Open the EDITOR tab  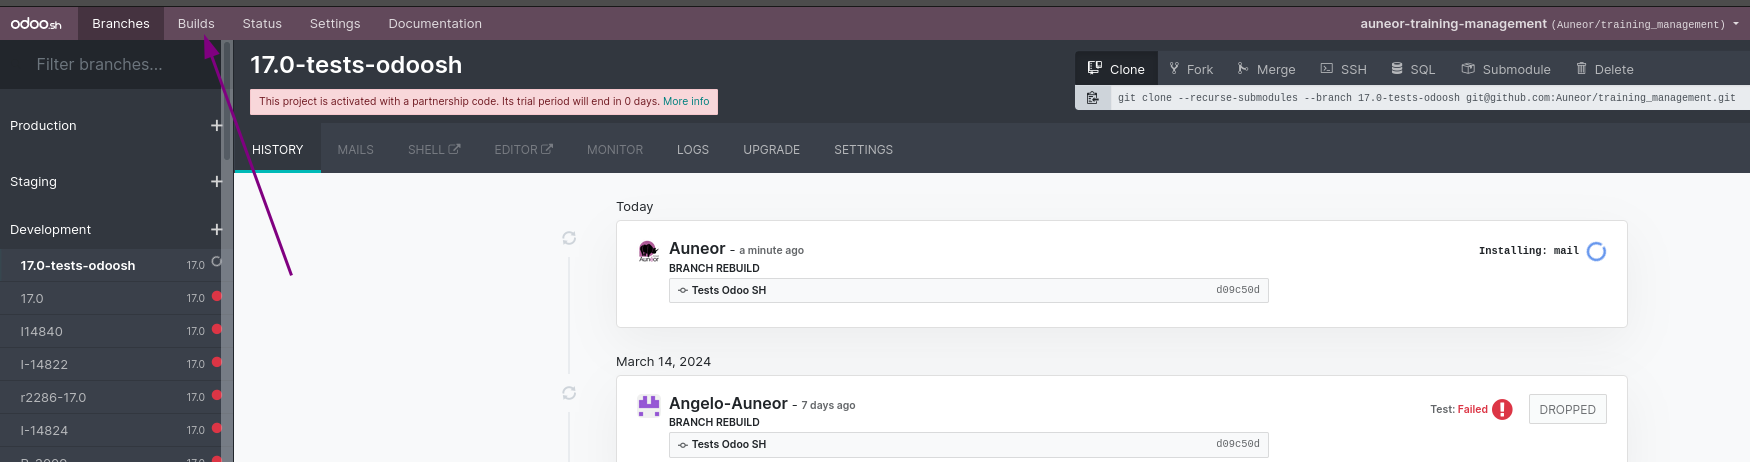click(x=523, y=149)
